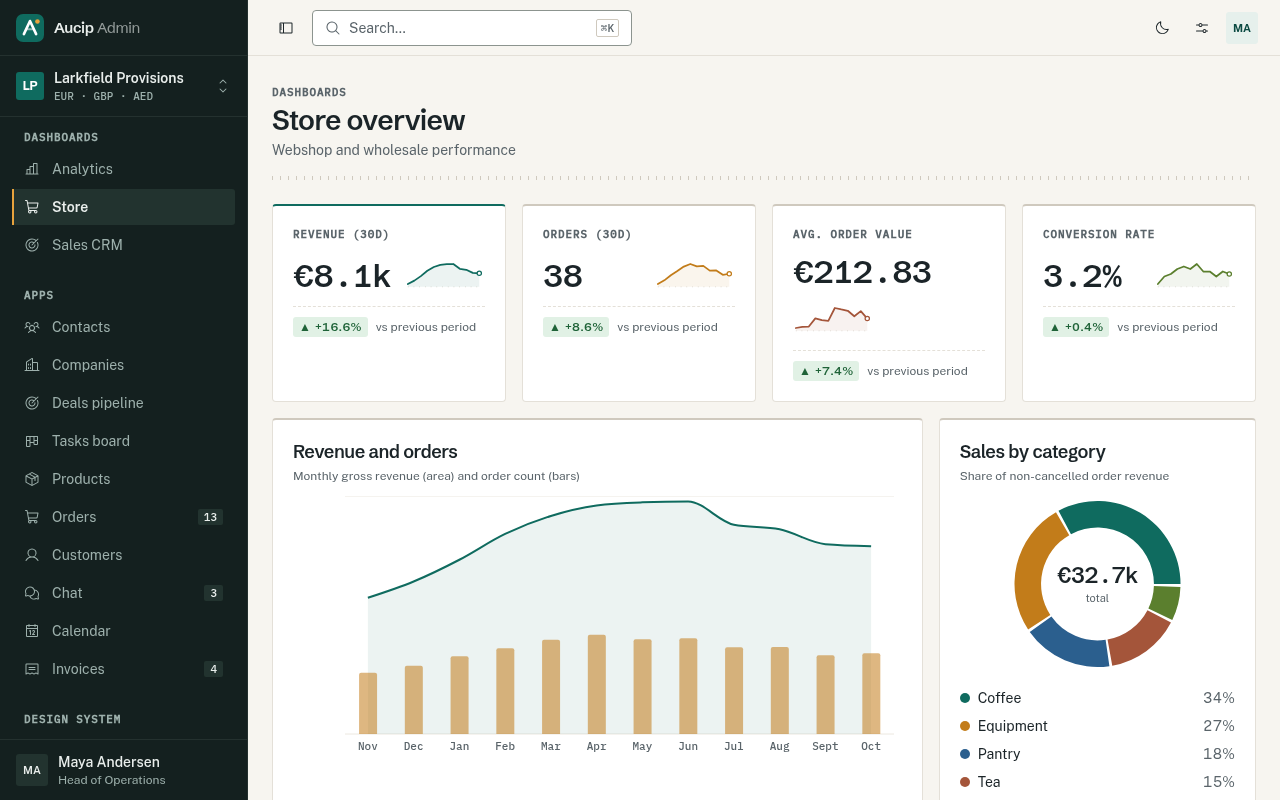Click the Avg. Order Value card

889,303
